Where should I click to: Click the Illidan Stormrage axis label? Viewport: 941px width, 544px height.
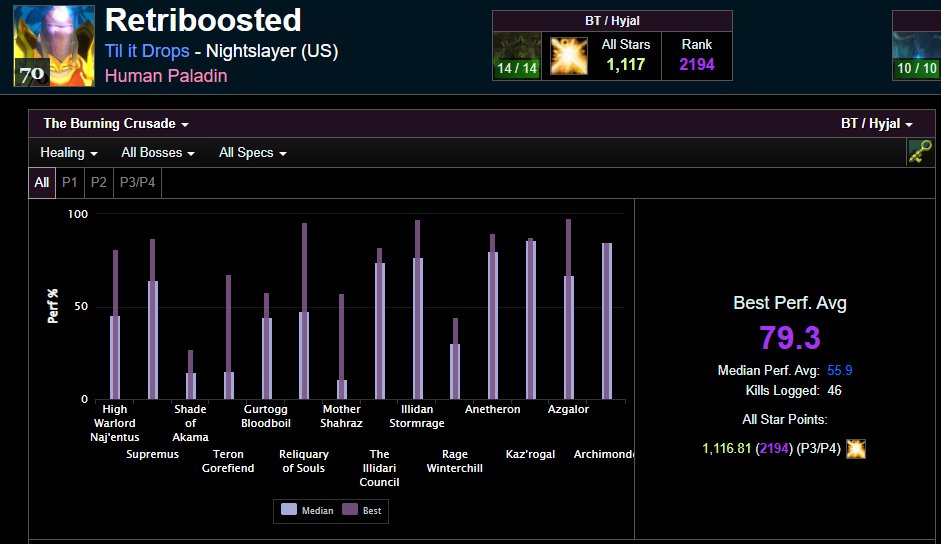(417, 416)
